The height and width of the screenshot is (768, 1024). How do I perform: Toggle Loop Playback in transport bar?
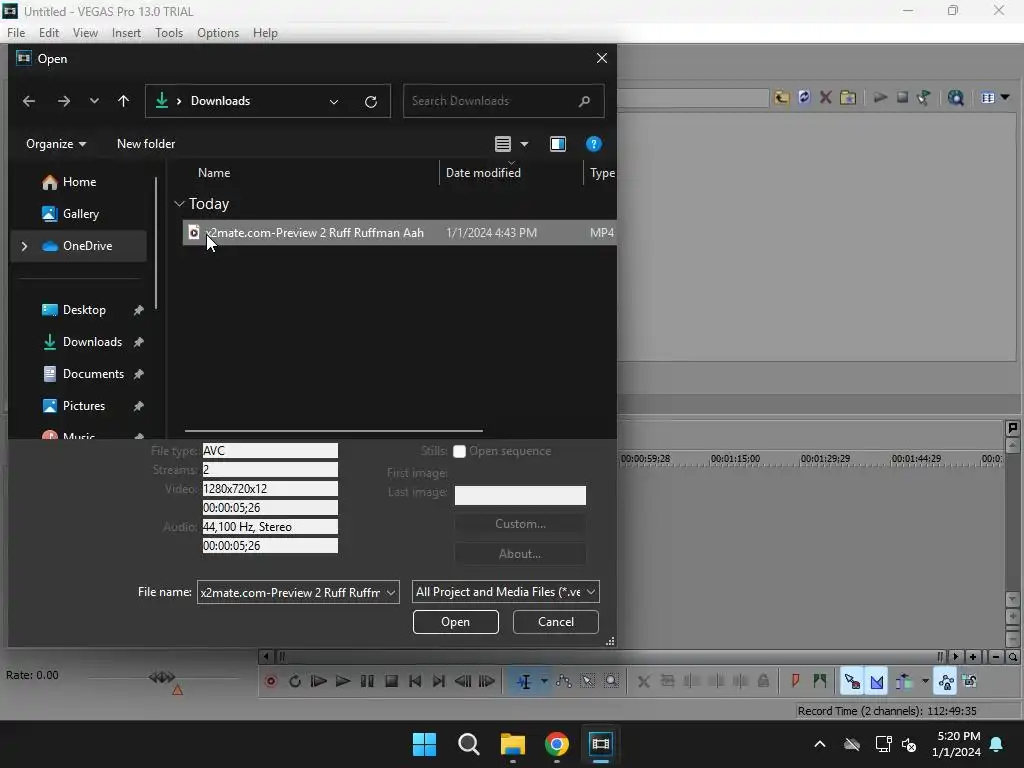click(x=295, y=682)
